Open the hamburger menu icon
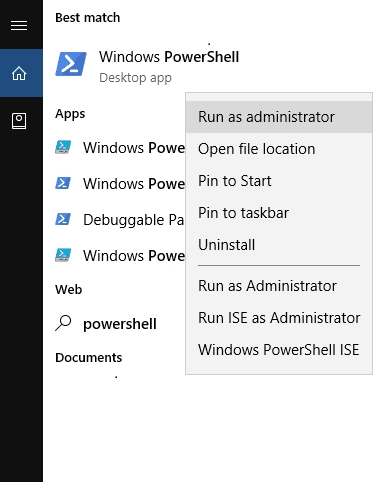Screen dimensions: 384x482 pyautogui.click(x=19, y=25)
